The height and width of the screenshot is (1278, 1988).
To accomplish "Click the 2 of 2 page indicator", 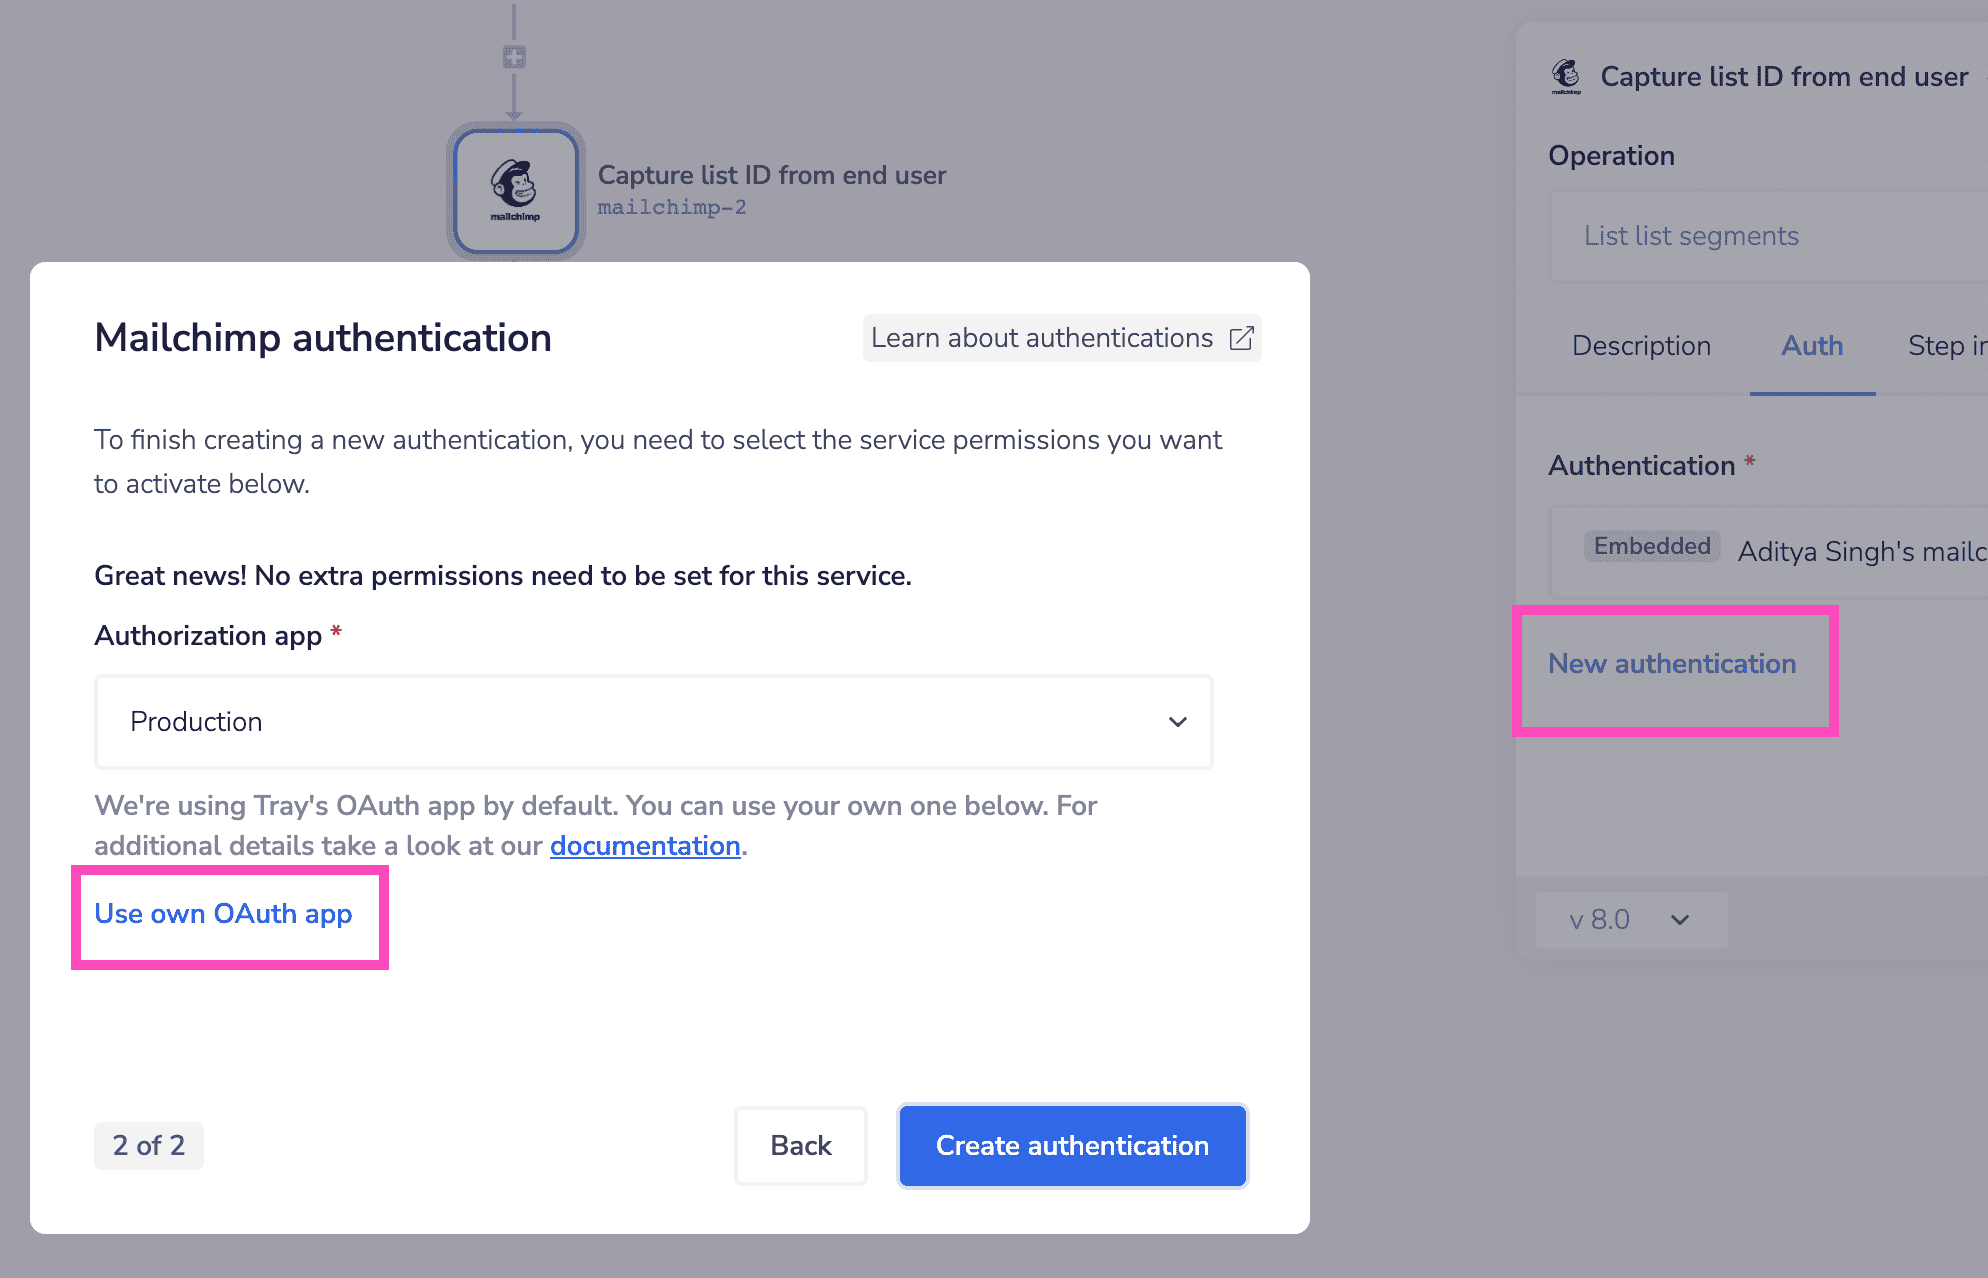I will point(148,1146).
